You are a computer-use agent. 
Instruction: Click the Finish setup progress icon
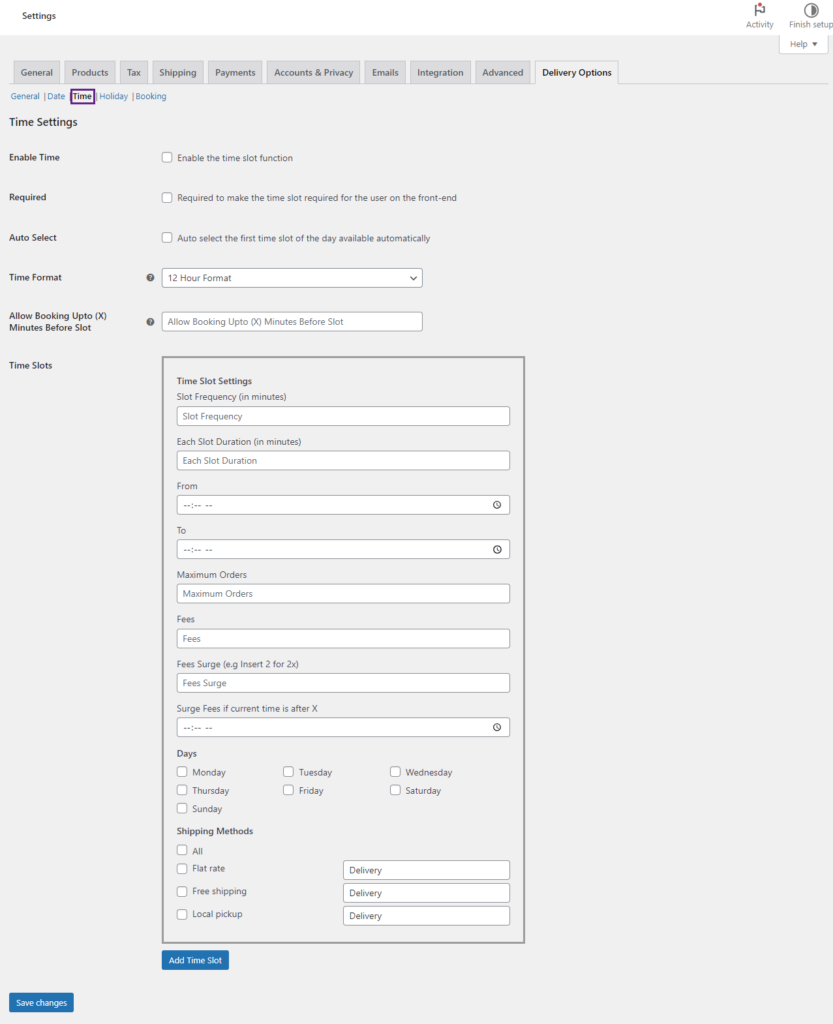pos(811,10)
